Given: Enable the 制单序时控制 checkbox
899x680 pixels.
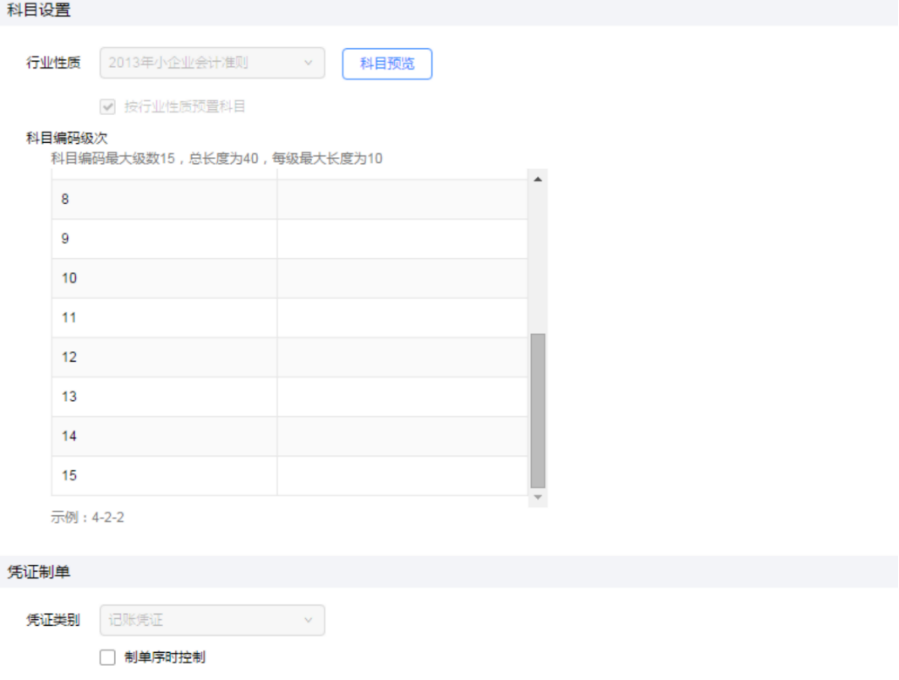Looking at the screenshot, I should pyautogui.click(x=107, y=657).
